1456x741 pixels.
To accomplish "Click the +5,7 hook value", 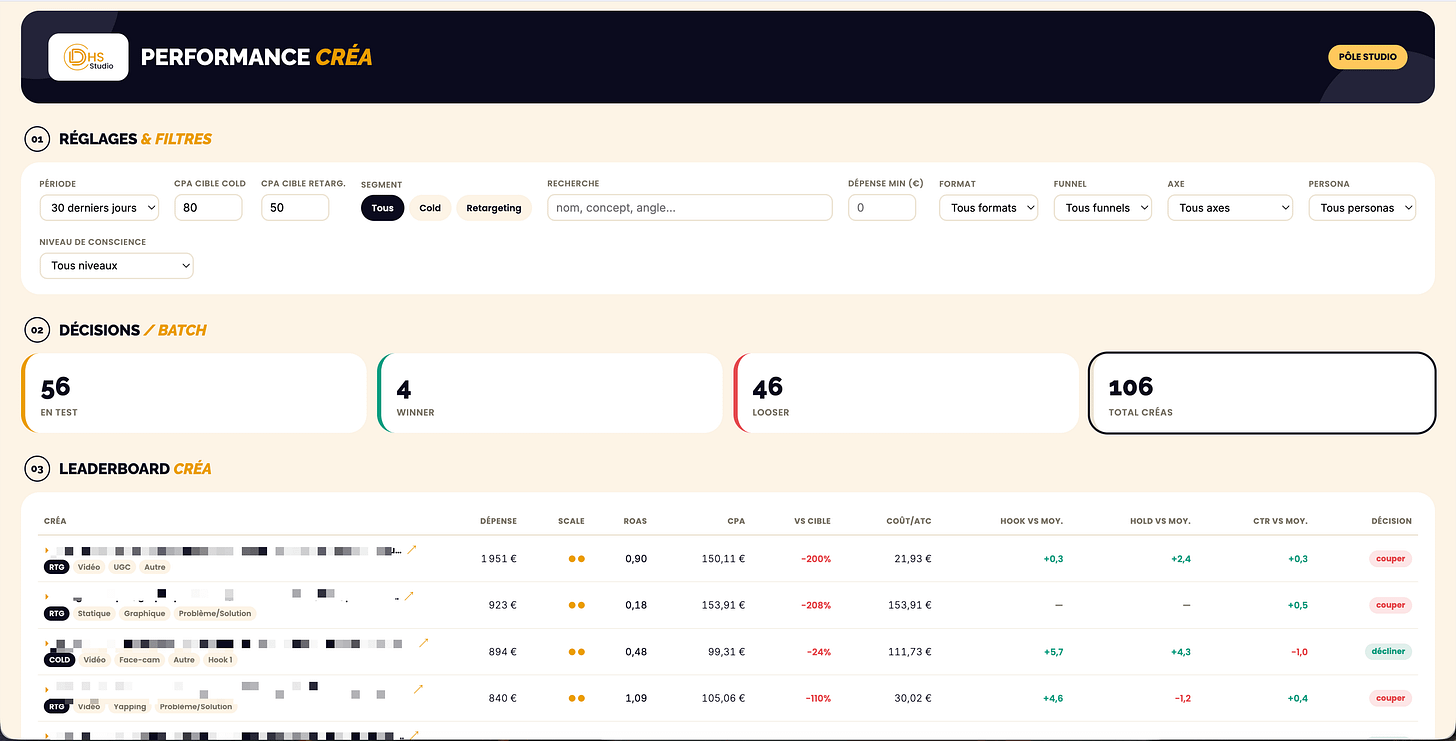I will 1053,652.
